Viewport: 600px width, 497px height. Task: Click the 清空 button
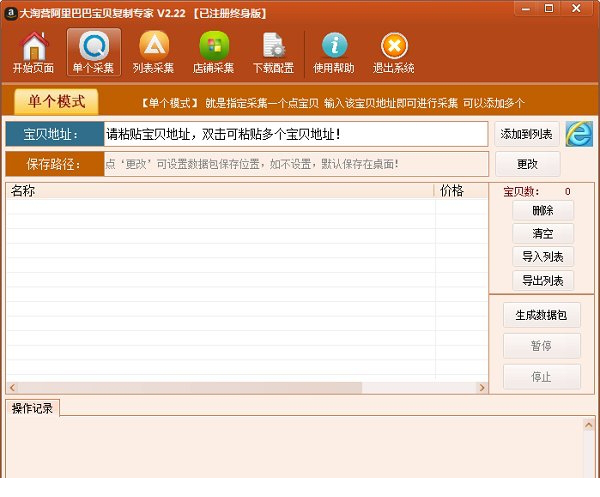point(543,233)
